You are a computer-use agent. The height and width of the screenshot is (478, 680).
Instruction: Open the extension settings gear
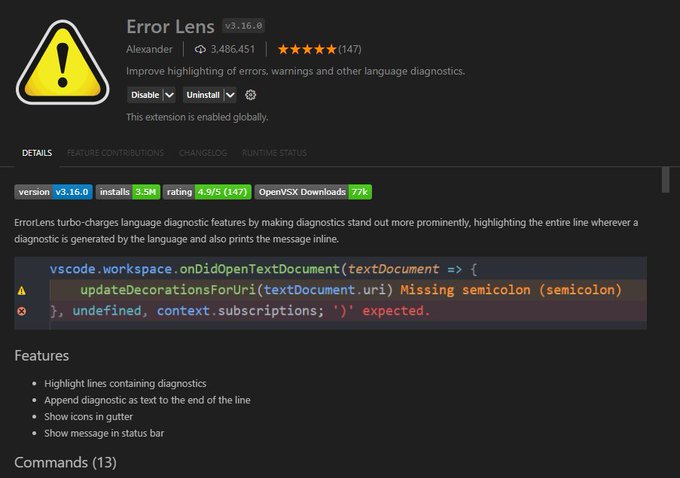(250, 95)
